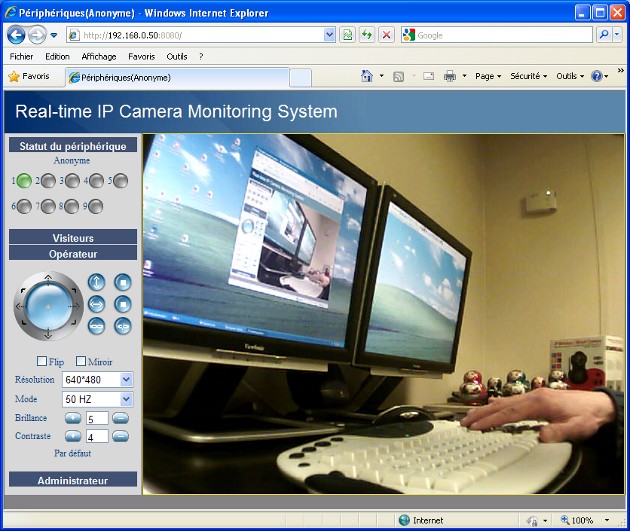
Task: Click the vertical patrol button
Action: pos(96,282)
